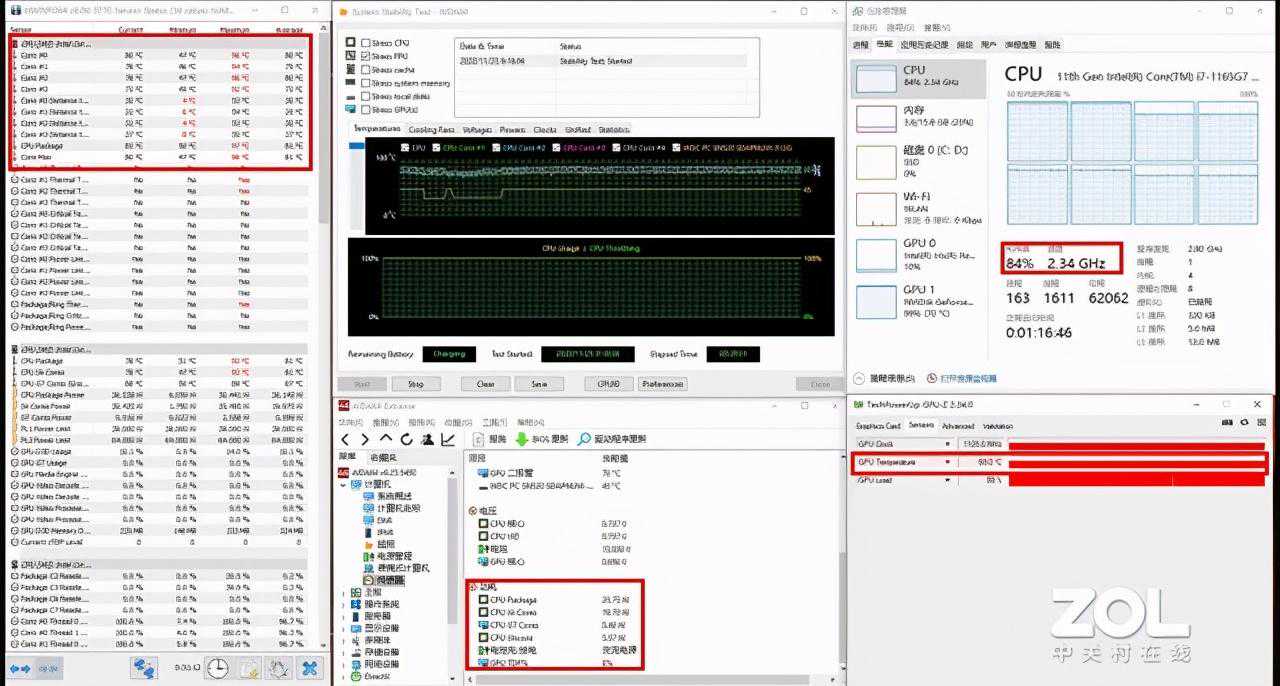This screenshot has height=686, width=1280.
Task: Open the GPU Load sensor dropdown in GPU-Z
Action: click(948, 480)
